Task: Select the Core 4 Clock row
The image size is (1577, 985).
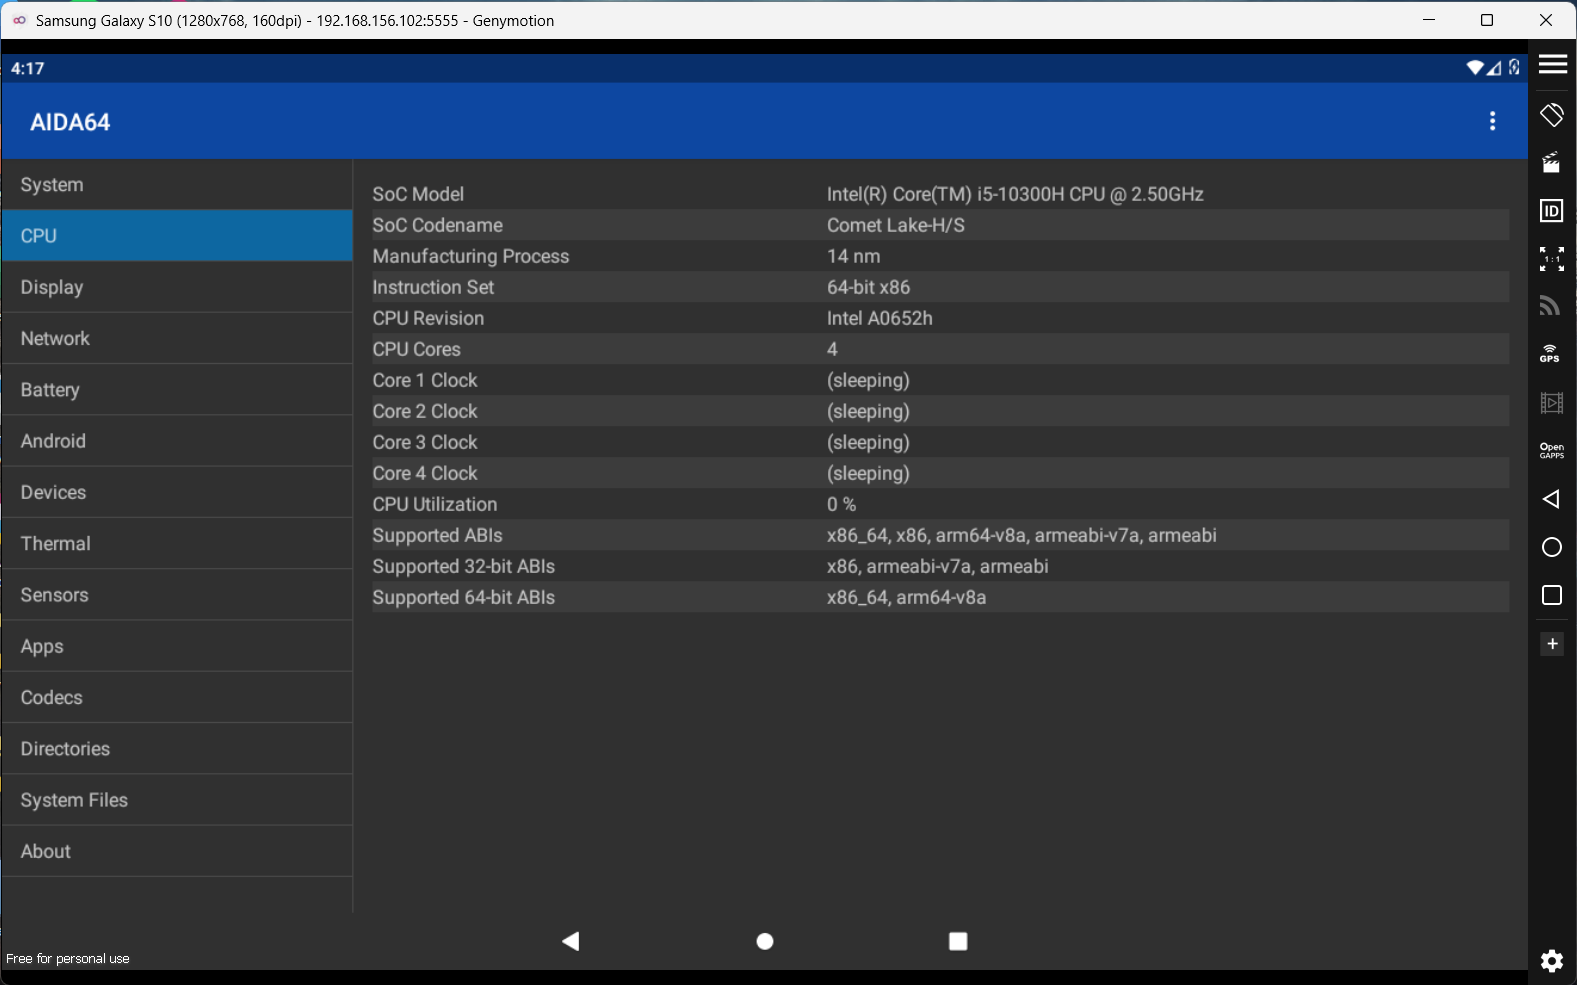Action: coord(940,473)
